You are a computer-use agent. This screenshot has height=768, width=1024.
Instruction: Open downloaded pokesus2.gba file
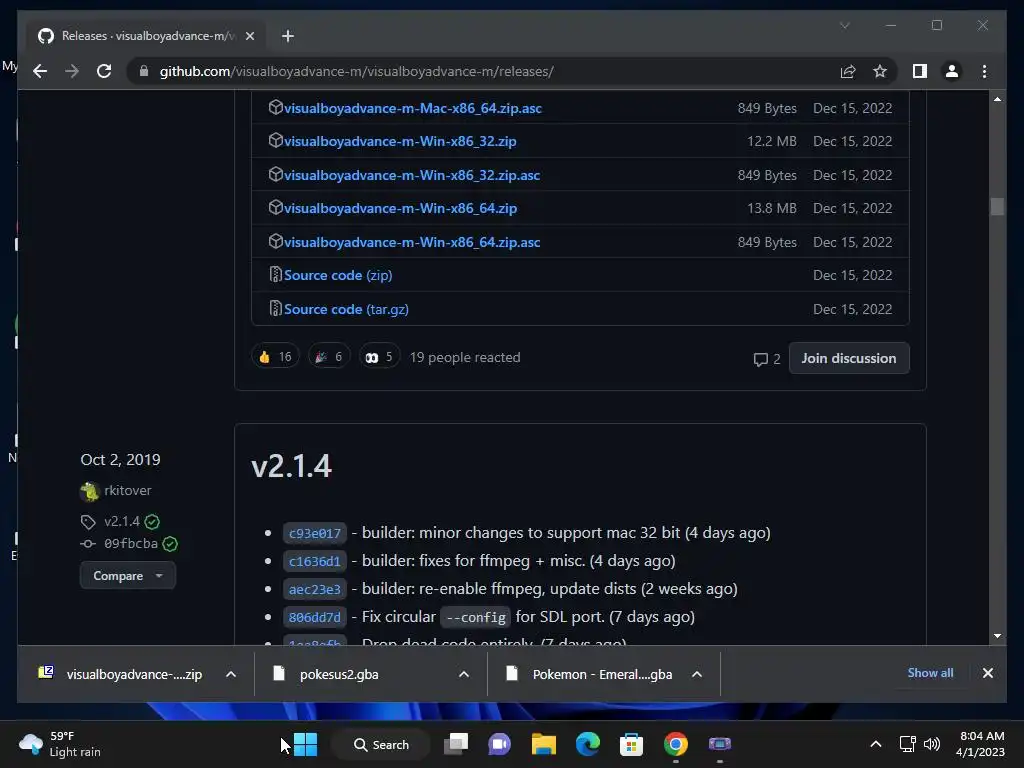click(x=339, y=674)
